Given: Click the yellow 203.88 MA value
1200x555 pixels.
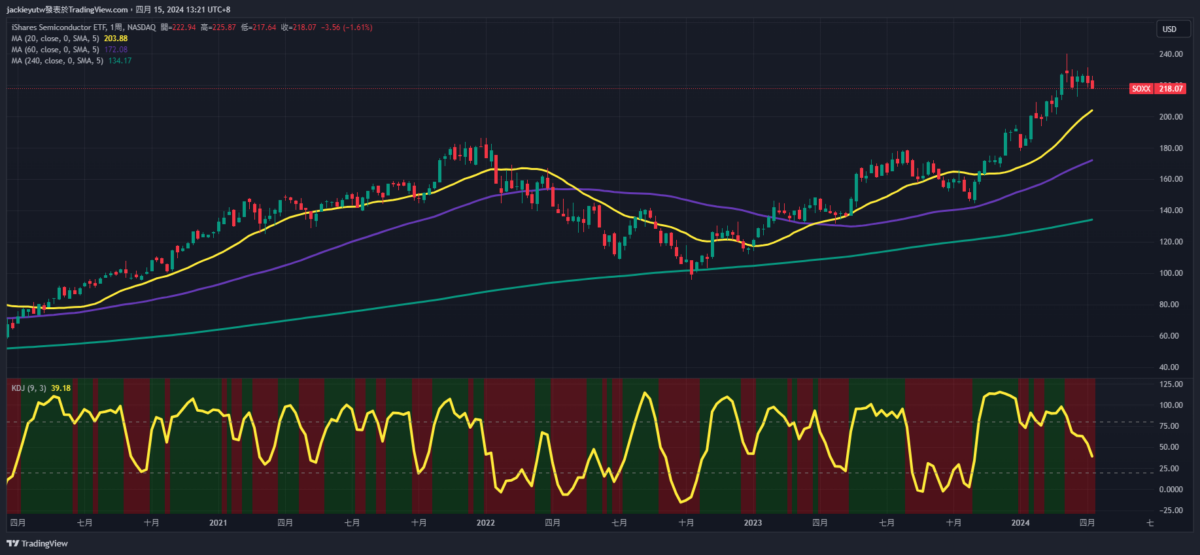Looking at the screenshot, I should coord(117,39).
